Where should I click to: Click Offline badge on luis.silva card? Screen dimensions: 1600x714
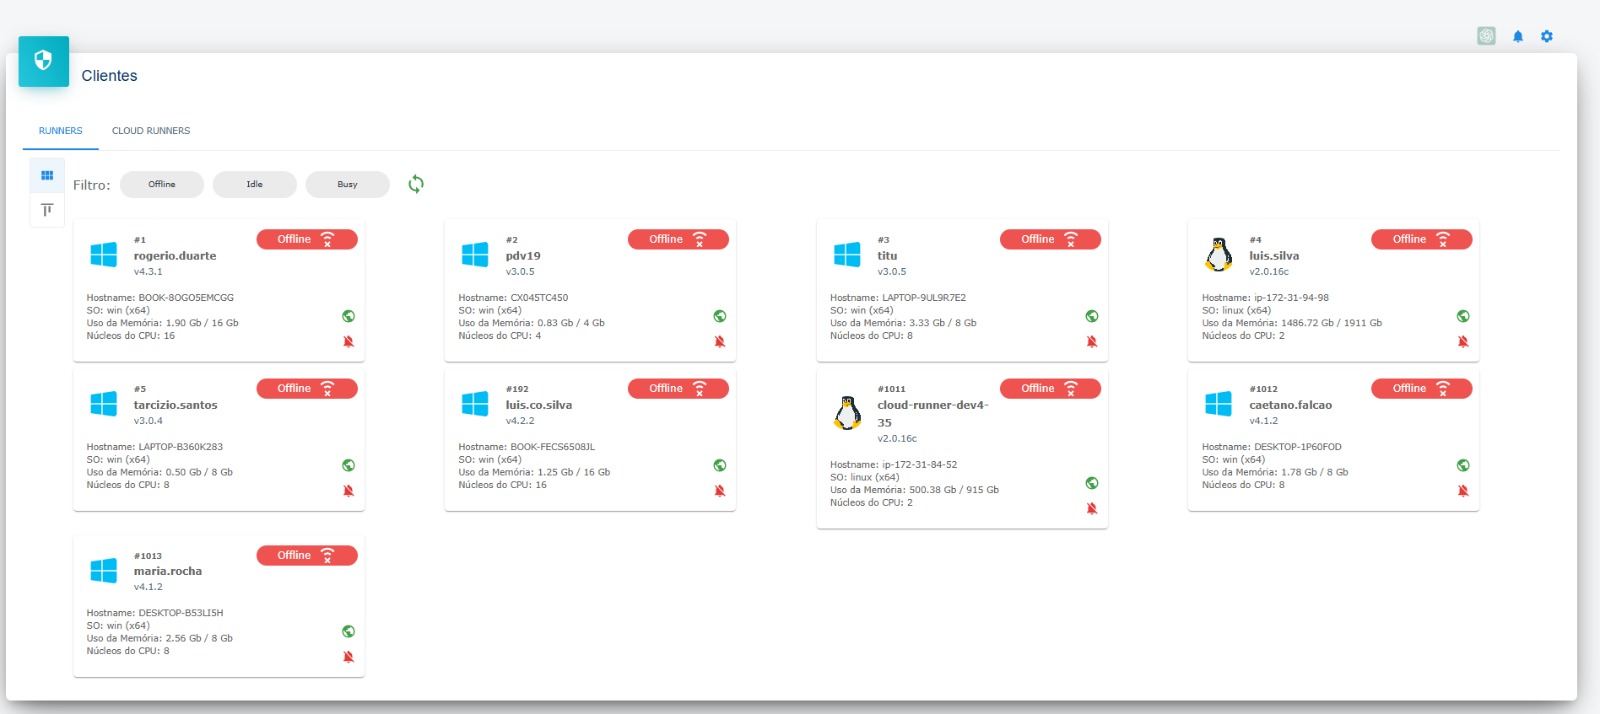pyautogui.click(x=1422, y=239)
